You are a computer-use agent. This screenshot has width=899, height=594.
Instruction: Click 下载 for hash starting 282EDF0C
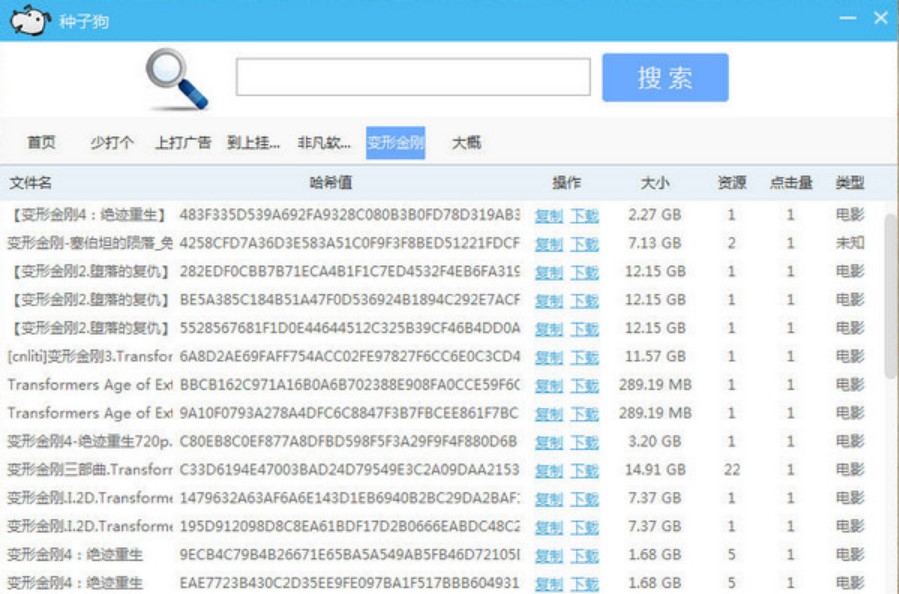coord(585,272)
